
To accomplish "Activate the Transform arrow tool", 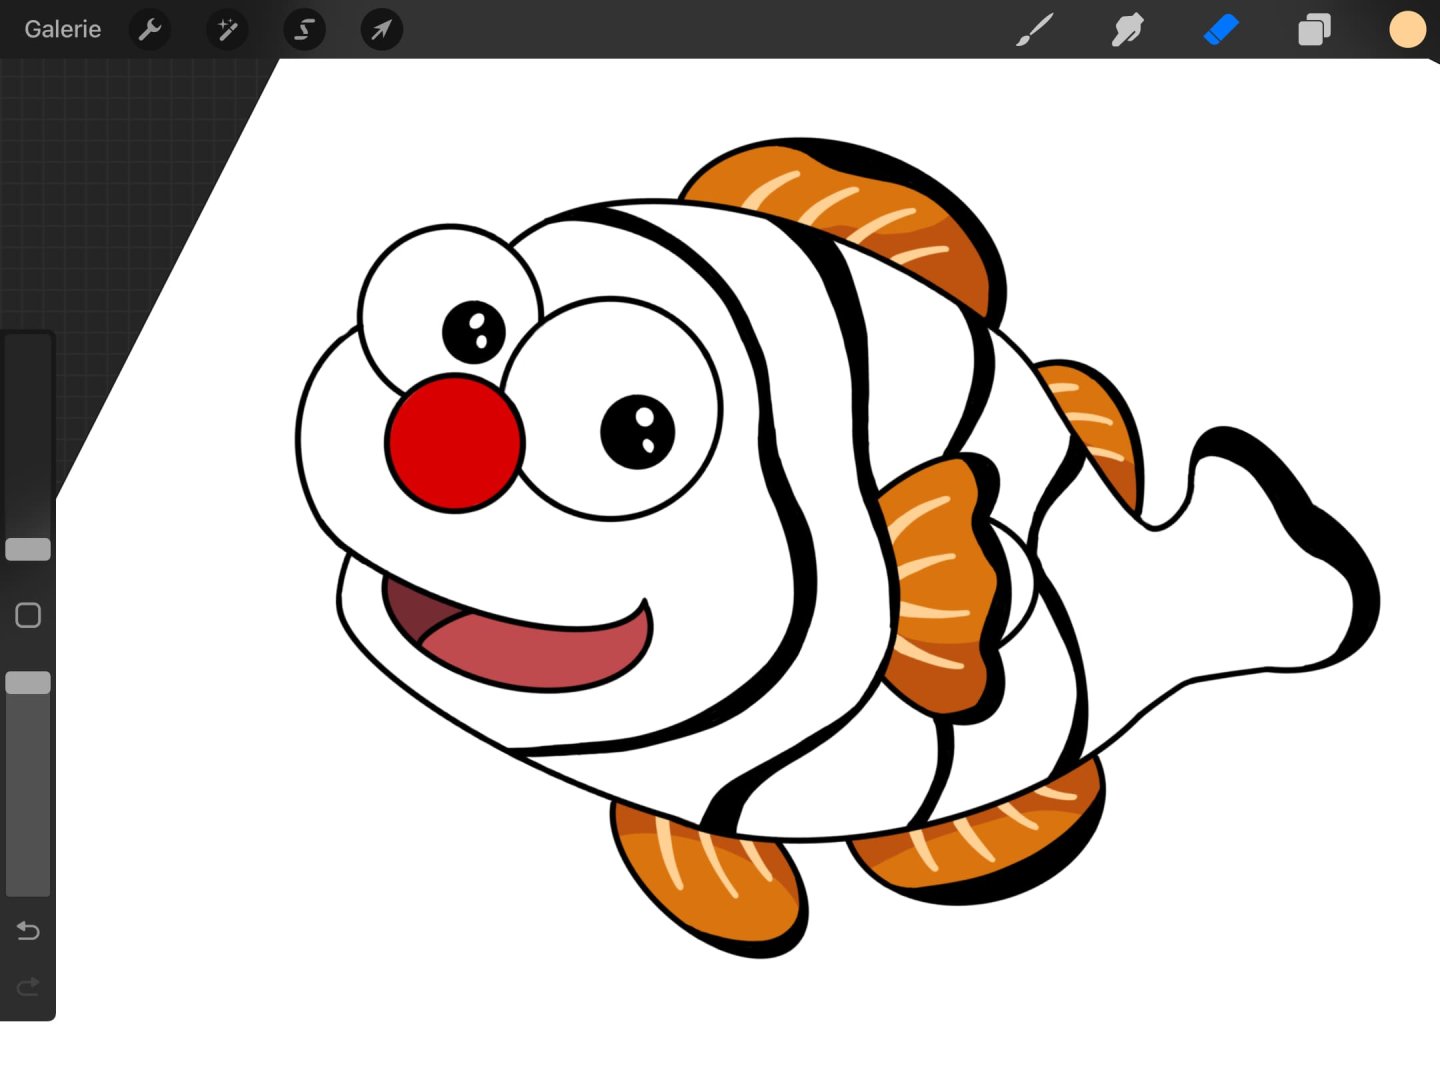I will (x=381, y=30).
